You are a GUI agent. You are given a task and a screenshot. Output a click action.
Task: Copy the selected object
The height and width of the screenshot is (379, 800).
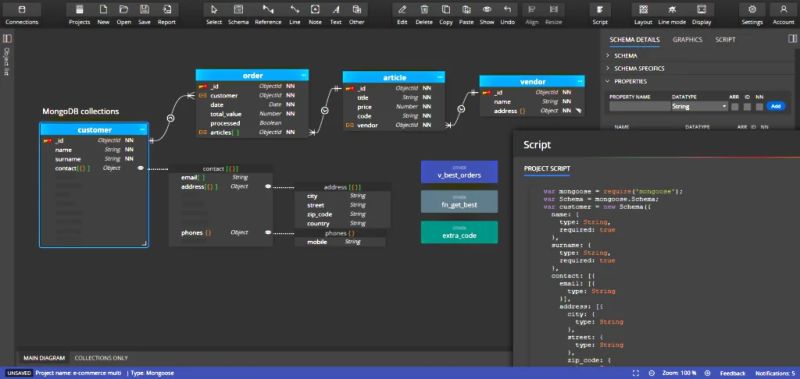(x=446, y=14)
